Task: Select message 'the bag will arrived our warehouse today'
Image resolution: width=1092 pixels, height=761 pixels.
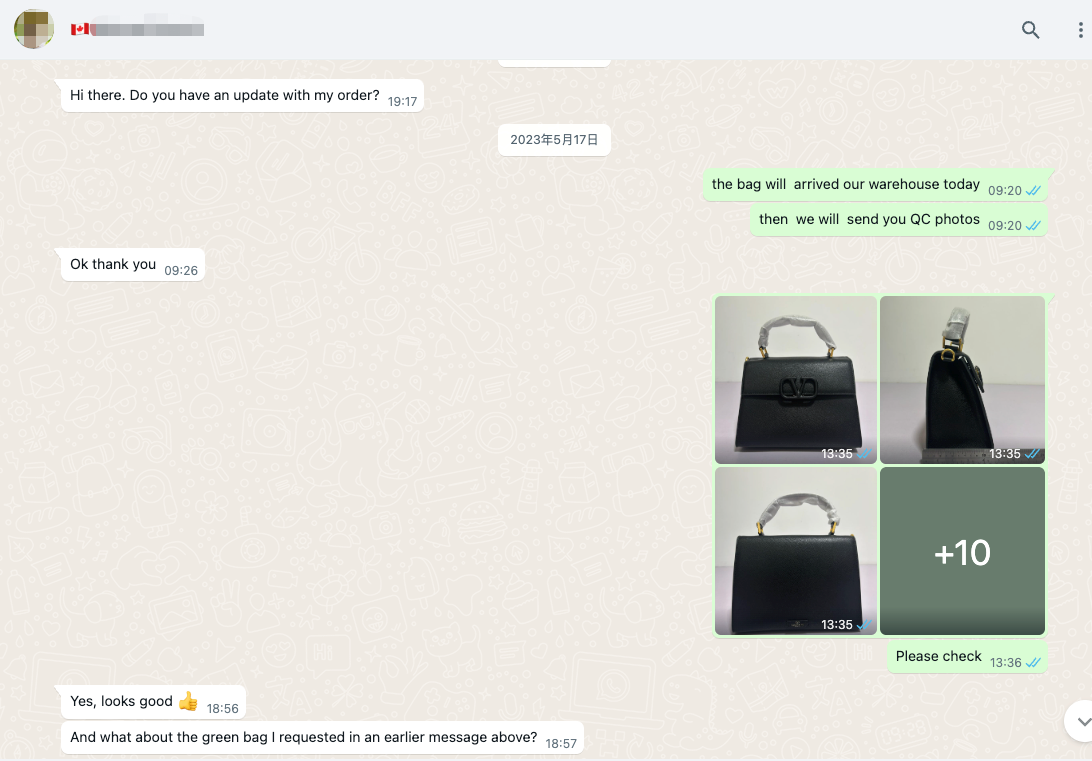Action: tap(875, 185)
